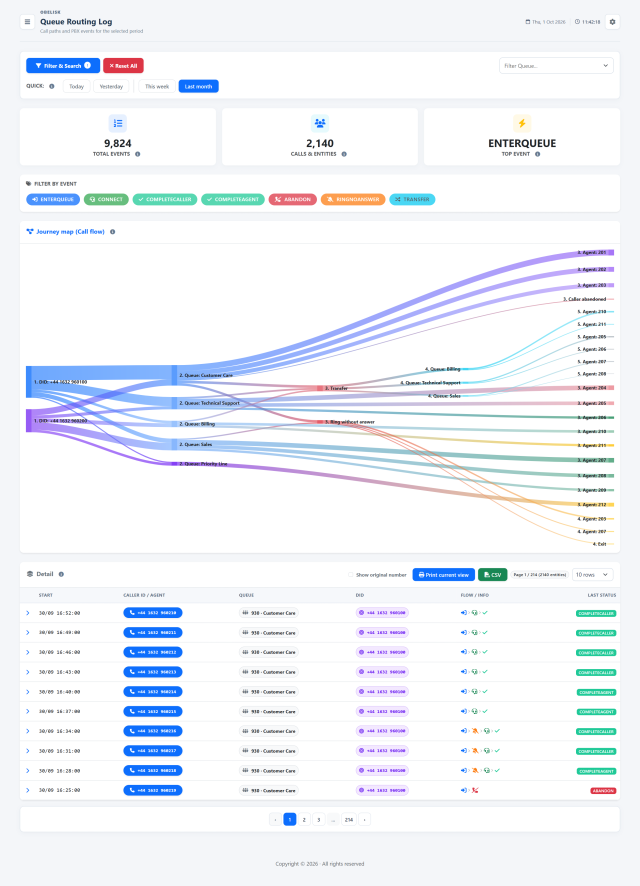640x886 pixels.
Task: Toggle the COMPLETECALLER event filter chip
Action: [165, 199]
